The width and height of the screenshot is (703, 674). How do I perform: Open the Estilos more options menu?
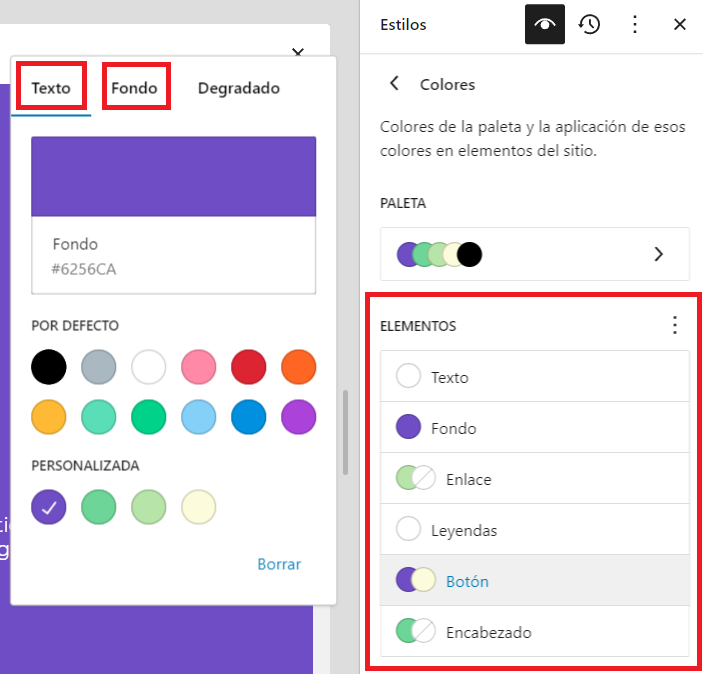[x=634, y=25]
